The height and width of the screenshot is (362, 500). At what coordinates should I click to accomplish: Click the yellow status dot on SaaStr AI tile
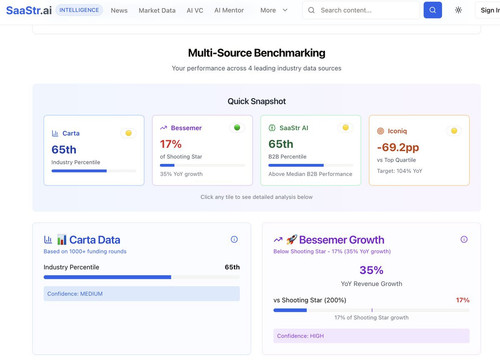point(346,127)
